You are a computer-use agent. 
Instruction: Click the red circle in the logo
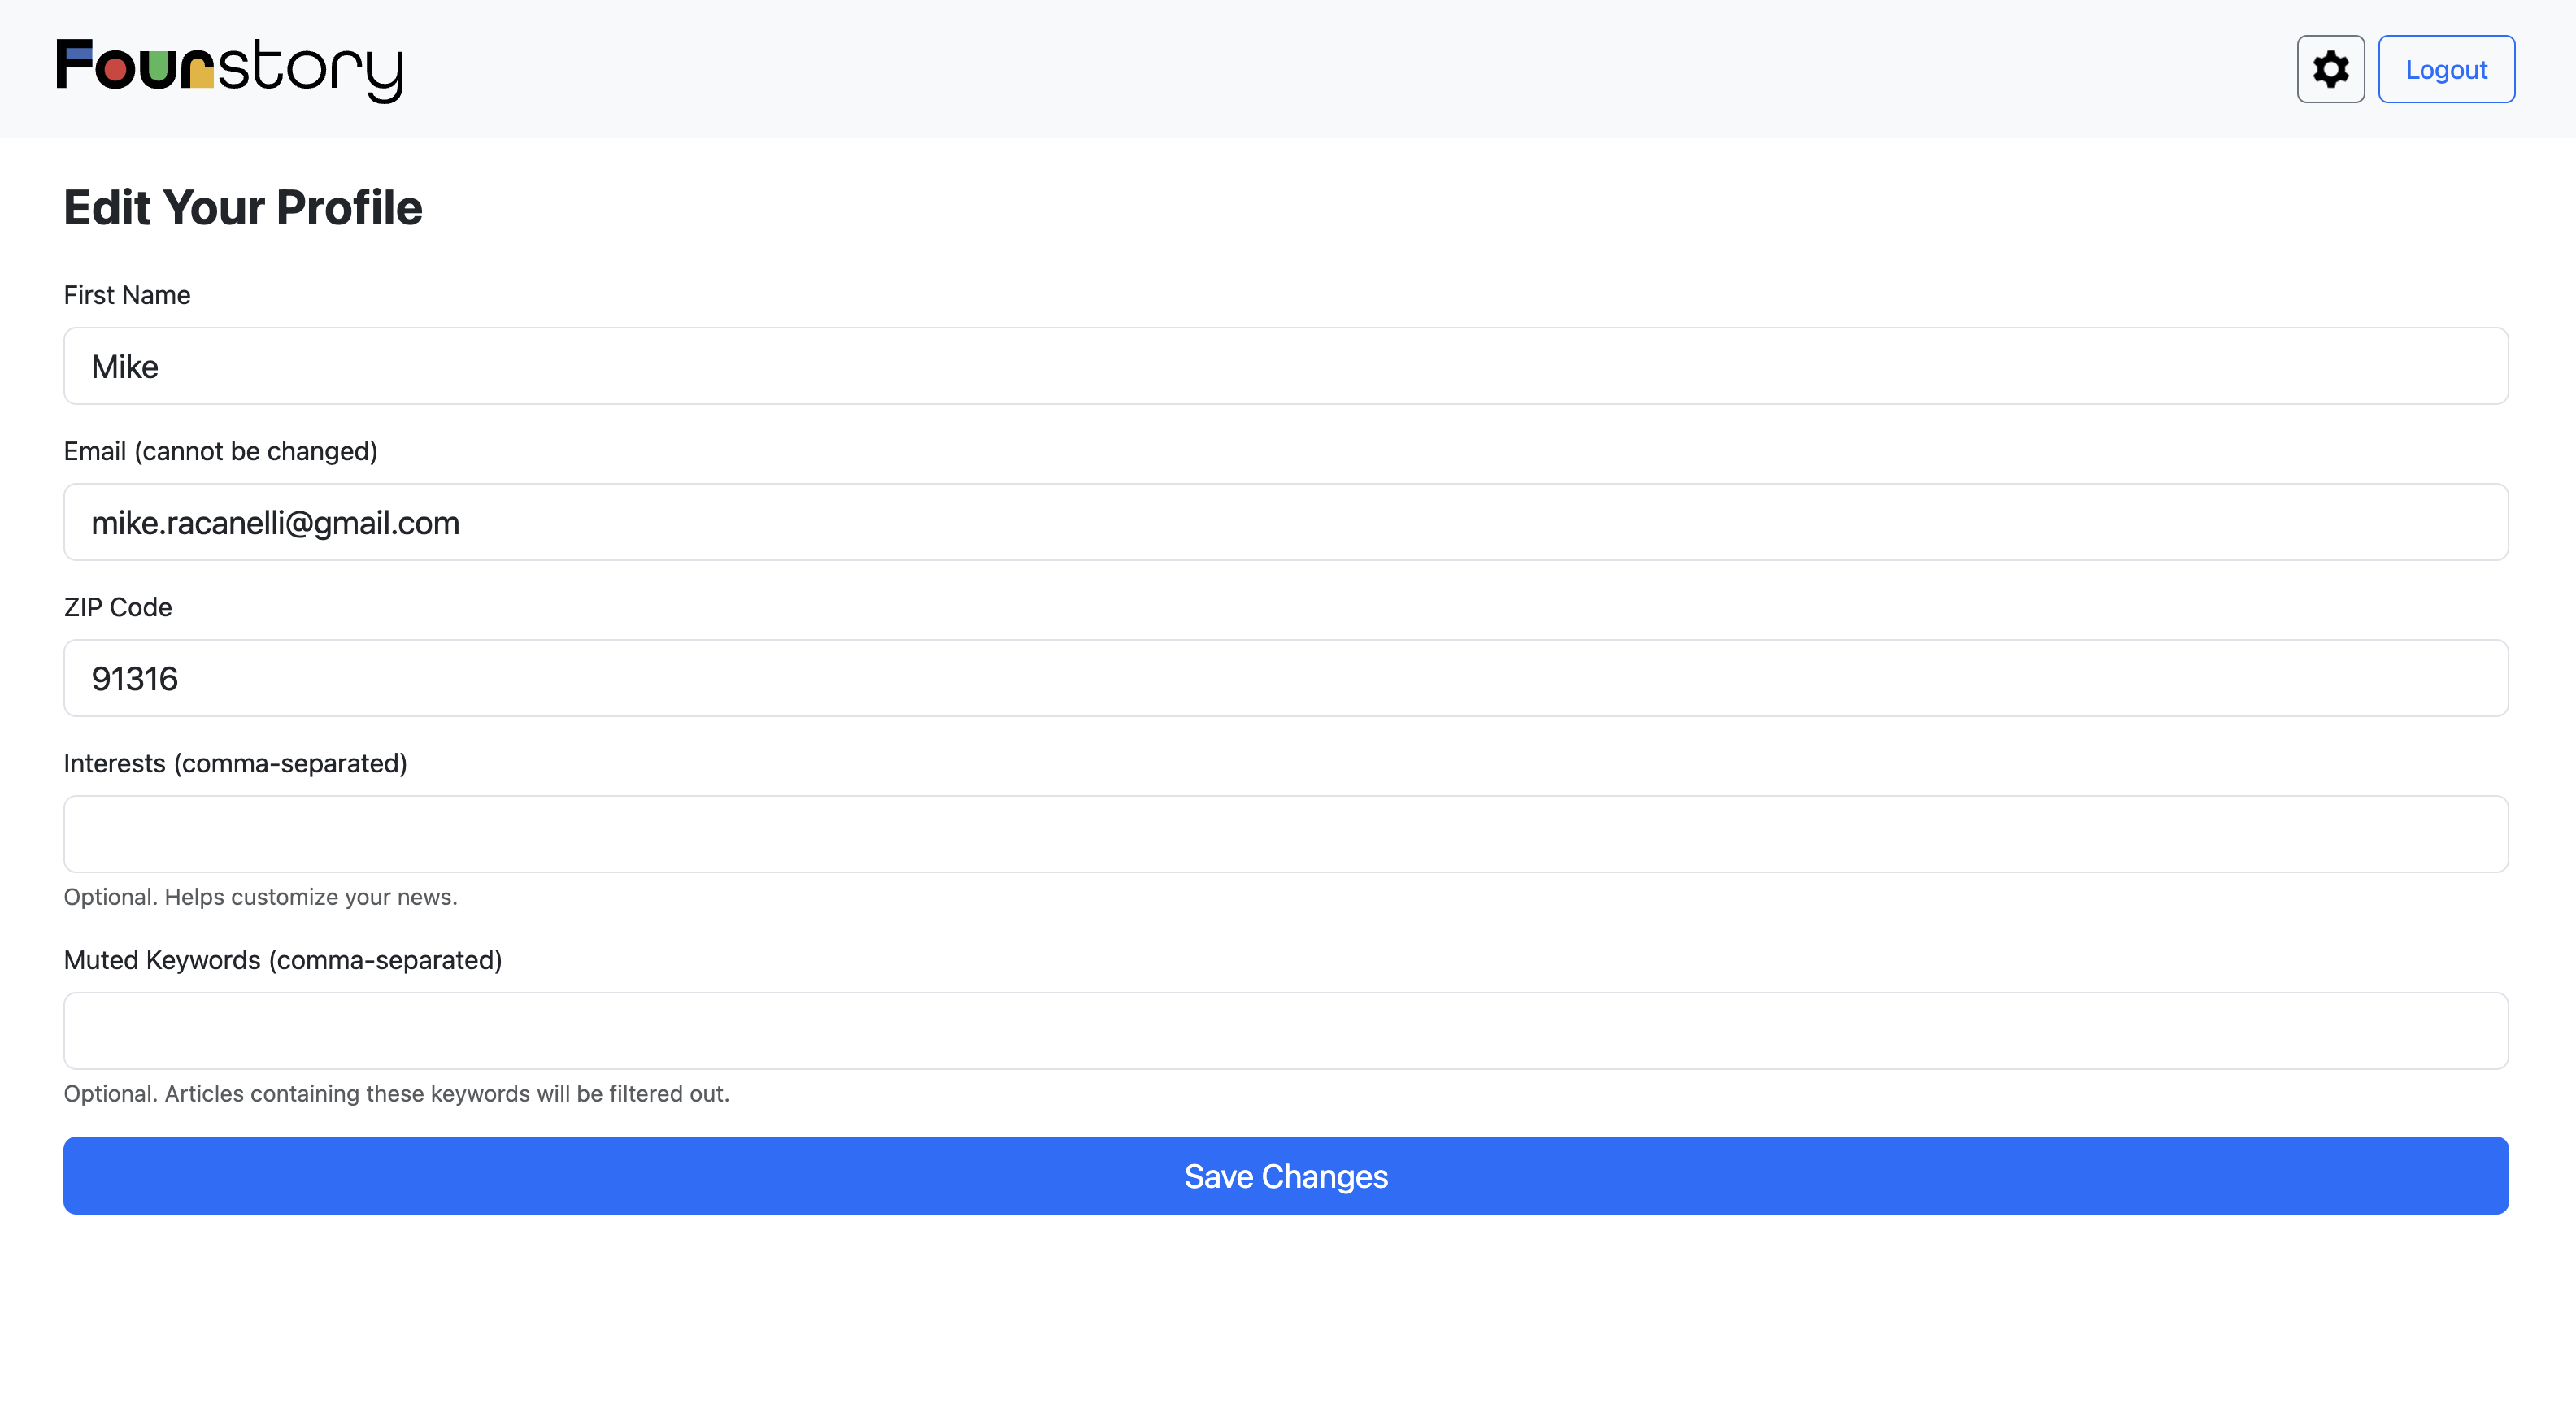click(x=116, y=69)
